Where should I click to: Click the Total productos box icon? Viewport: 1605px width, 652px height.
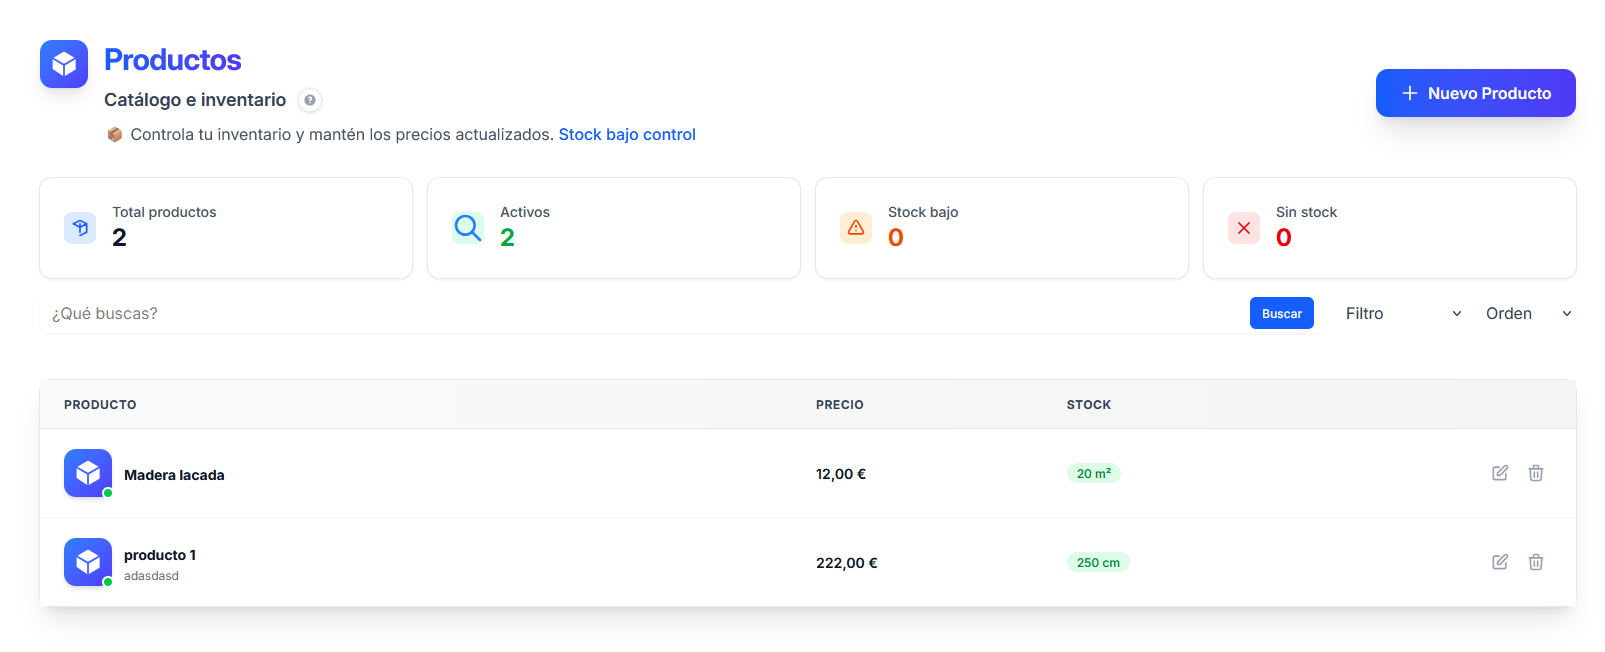pyautogui.click(x=80, y=228)
